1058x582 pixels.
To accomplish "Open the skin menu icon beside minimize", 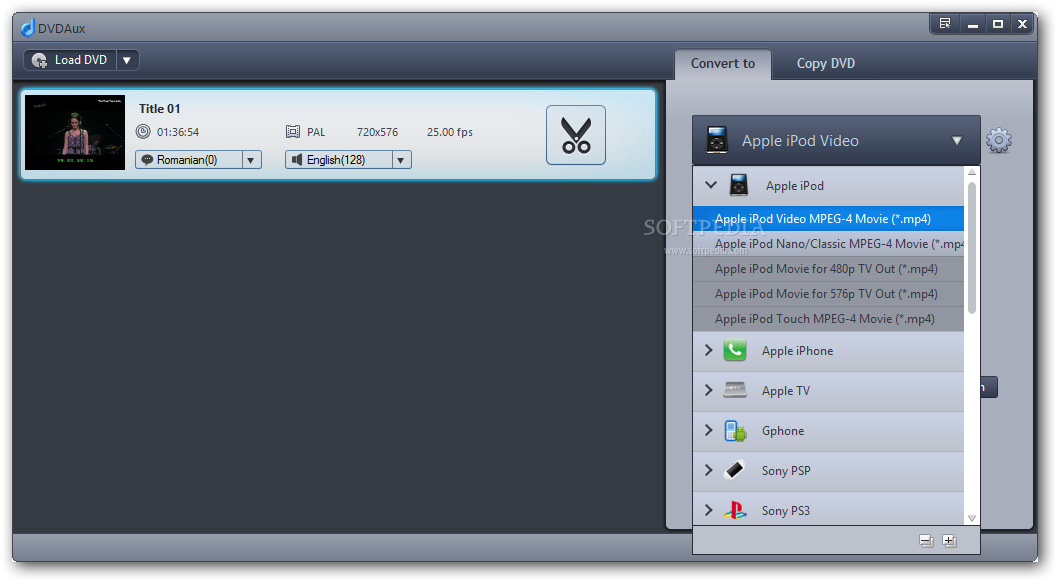I will tap(945, 24).
